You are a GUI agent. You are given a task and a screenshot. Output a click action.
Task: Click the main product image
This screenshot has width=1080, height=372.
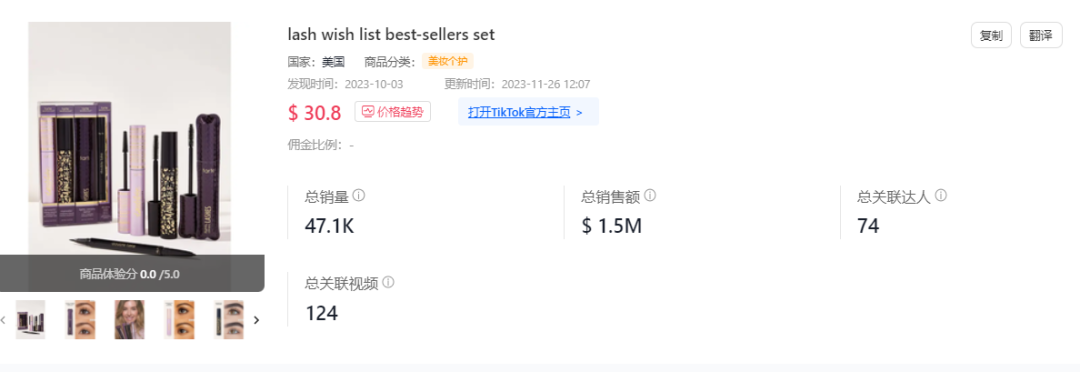tap(129, 138)
